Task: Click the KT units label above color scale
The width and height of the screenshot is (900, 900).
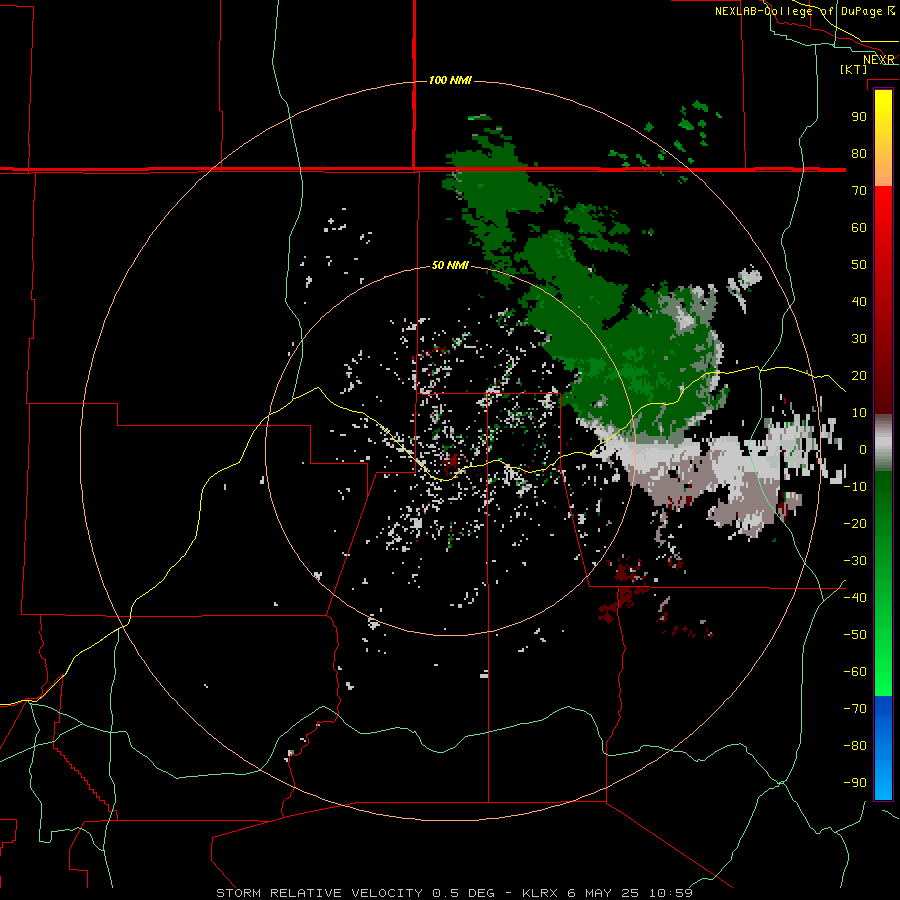Action: coord(853,69)
